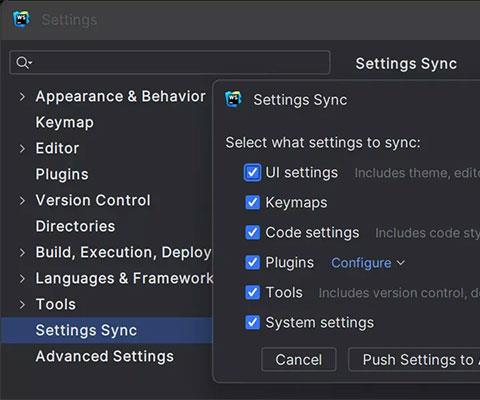Select the Editor category label
This screenshot has height=400, width=480.
57,149
